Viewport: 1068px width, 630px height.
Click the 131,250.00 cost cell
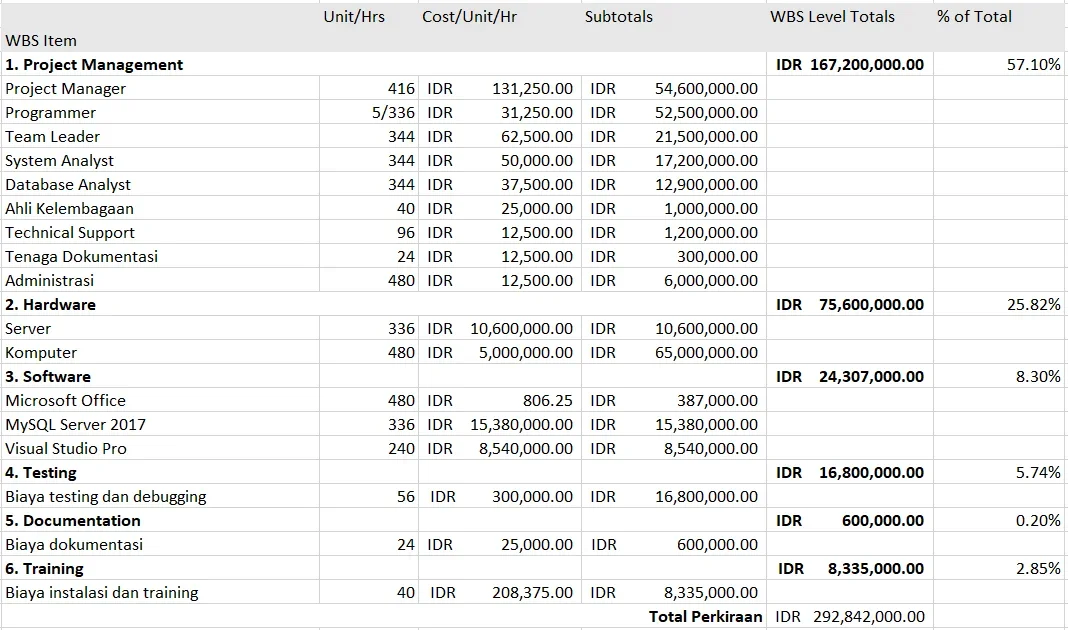tap(533, 89)
